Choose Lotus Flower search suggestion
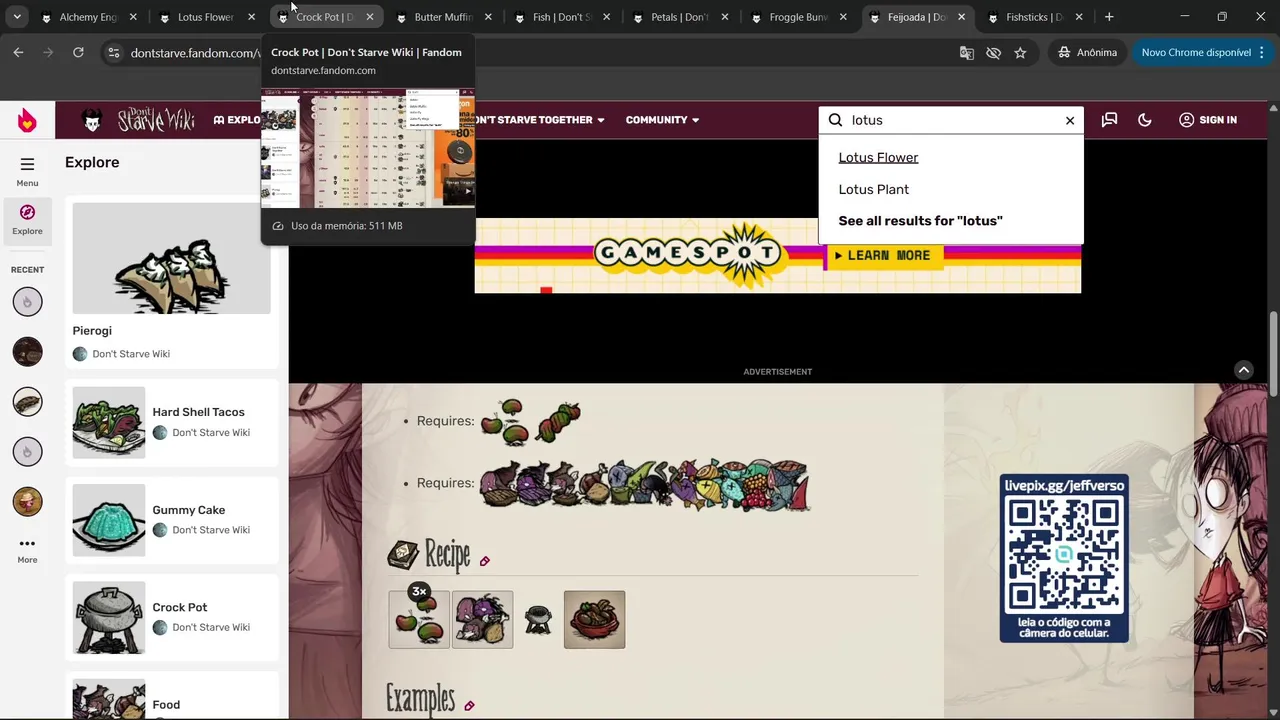This screenshot has width=1280, height=720. (878, 157)
